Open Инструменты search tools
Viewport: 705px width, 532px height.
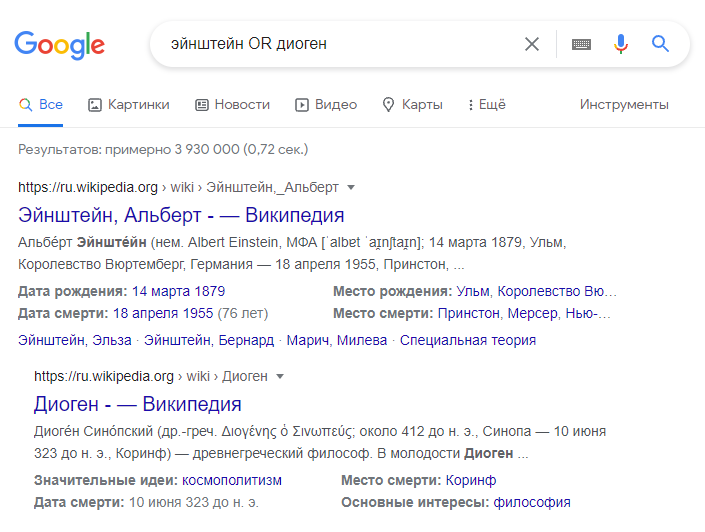(624, 105)
